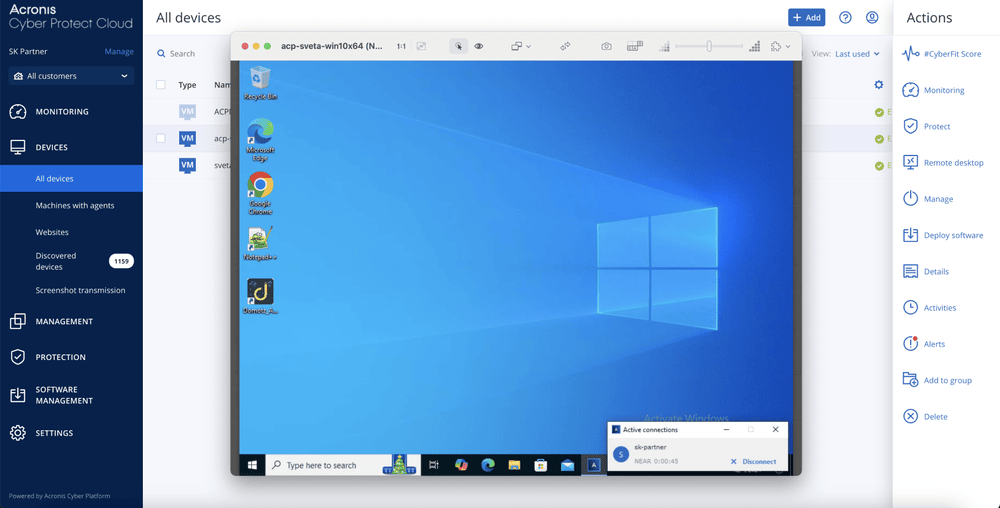Open table column settings gear
Viewport: 1000px width, 508px height.
coord(879,85)
